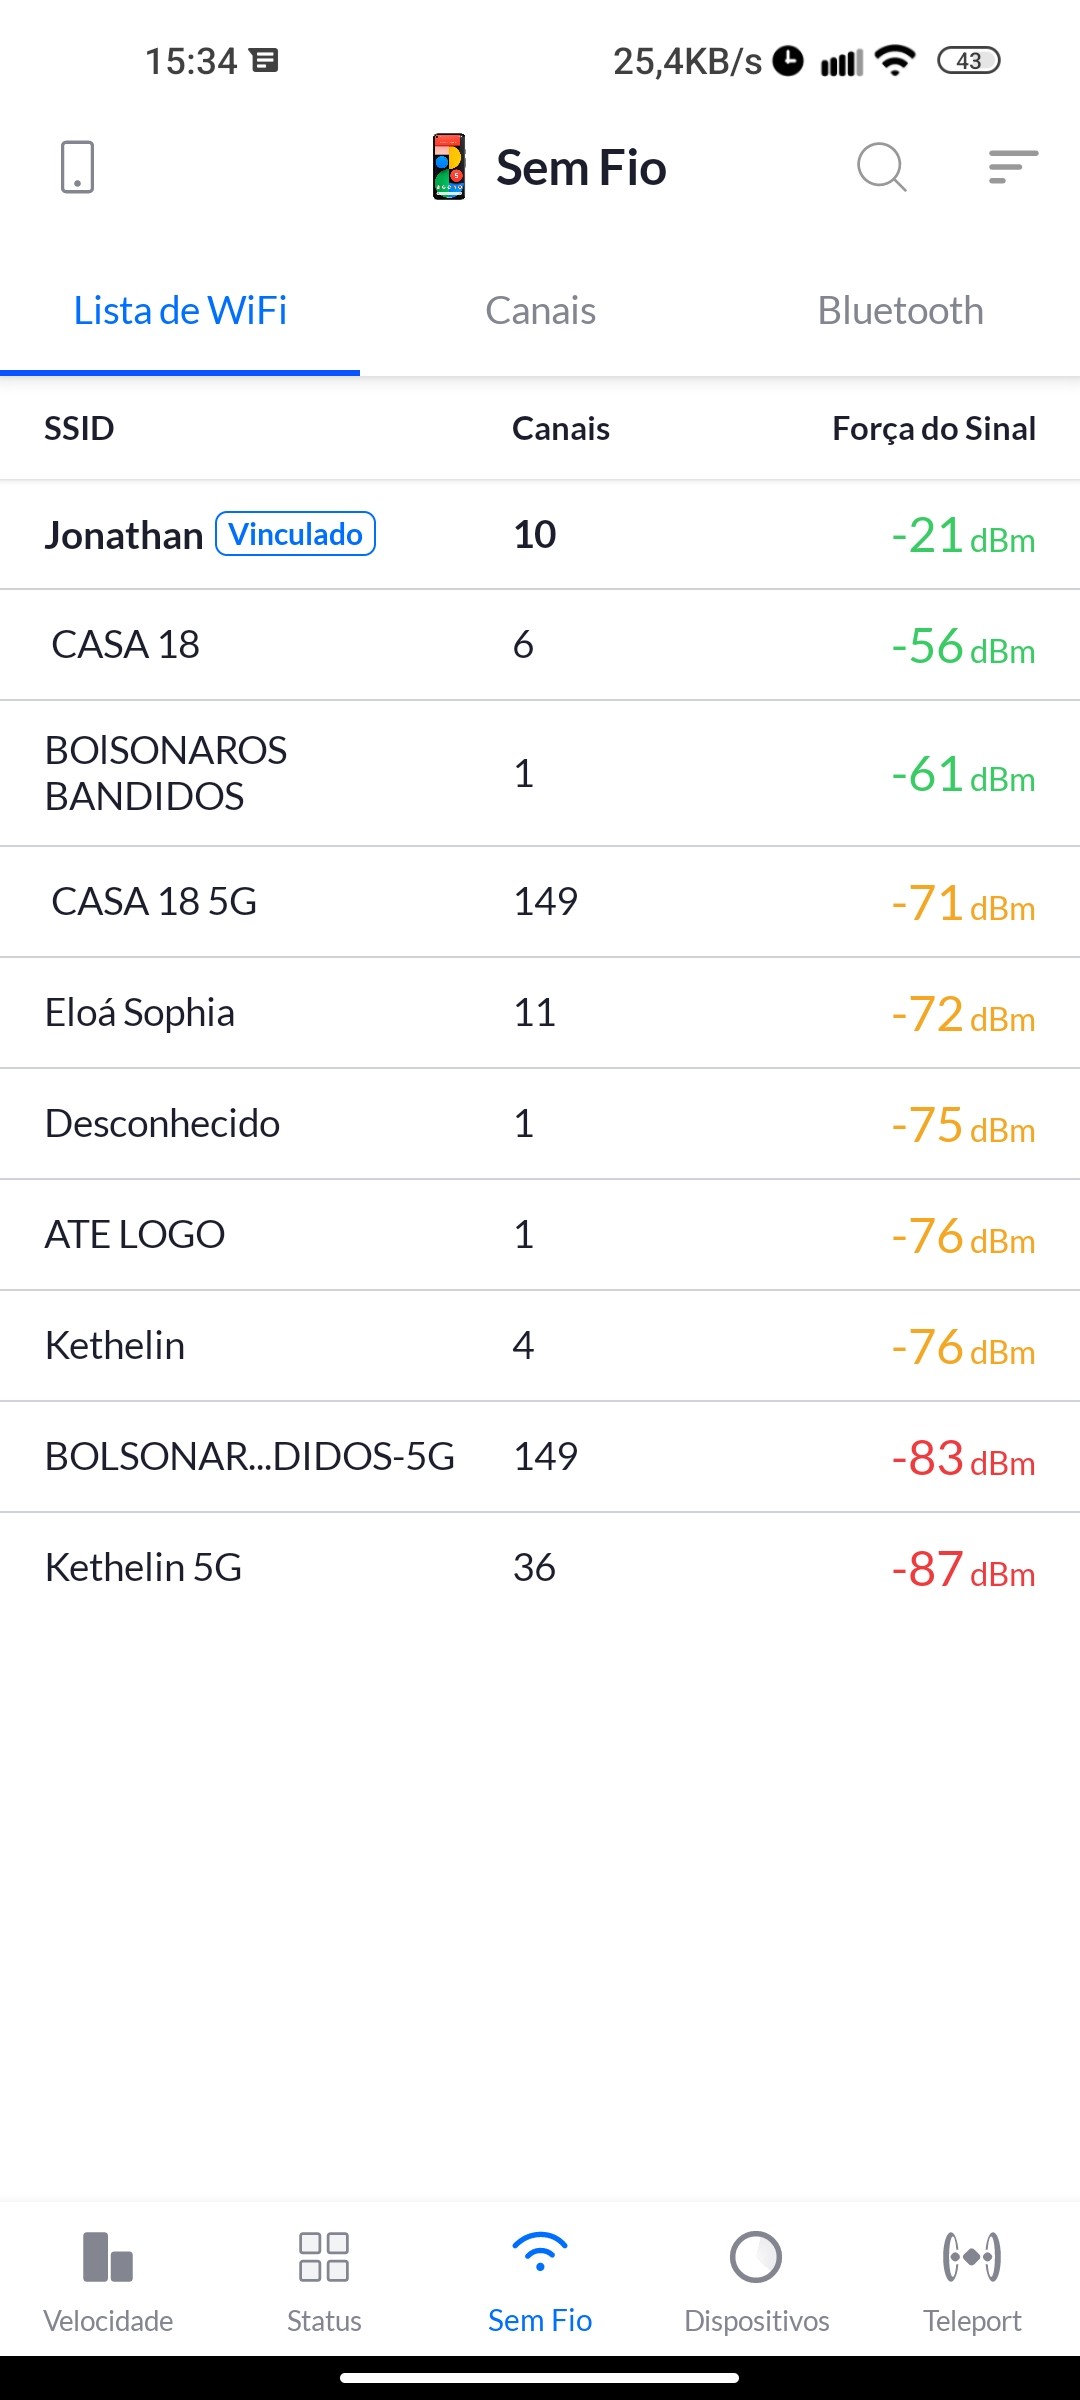Tap the Pixel phone thumbnail image
This screenshot has width=1080, height=2400.
coord(449,166)
